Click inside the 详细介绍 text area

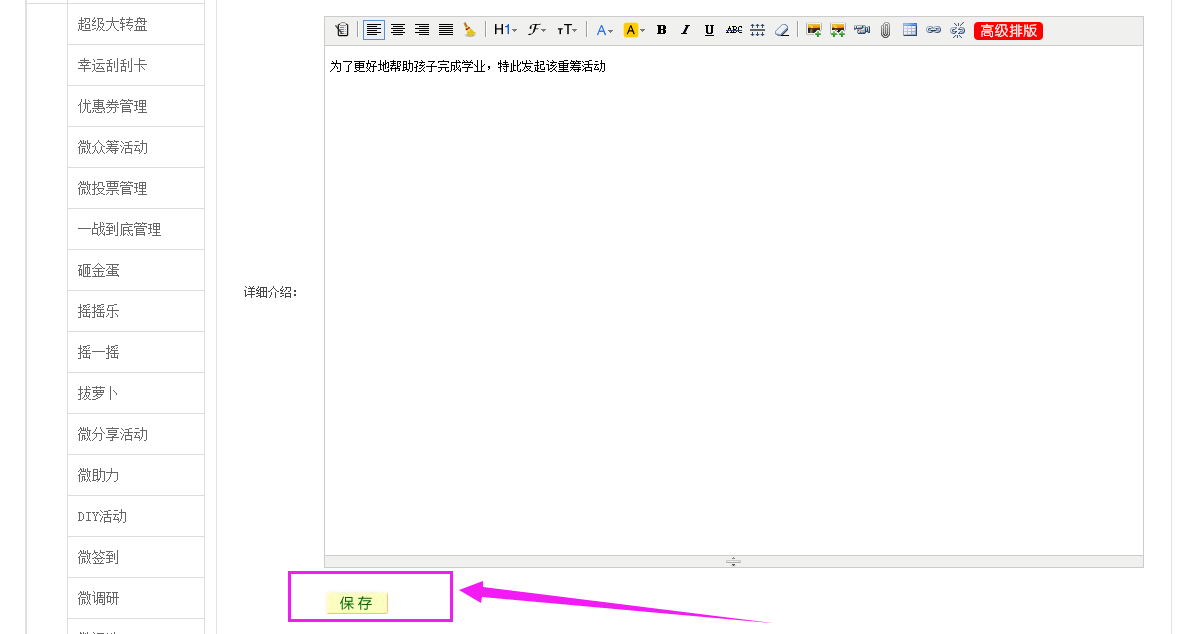733,300
